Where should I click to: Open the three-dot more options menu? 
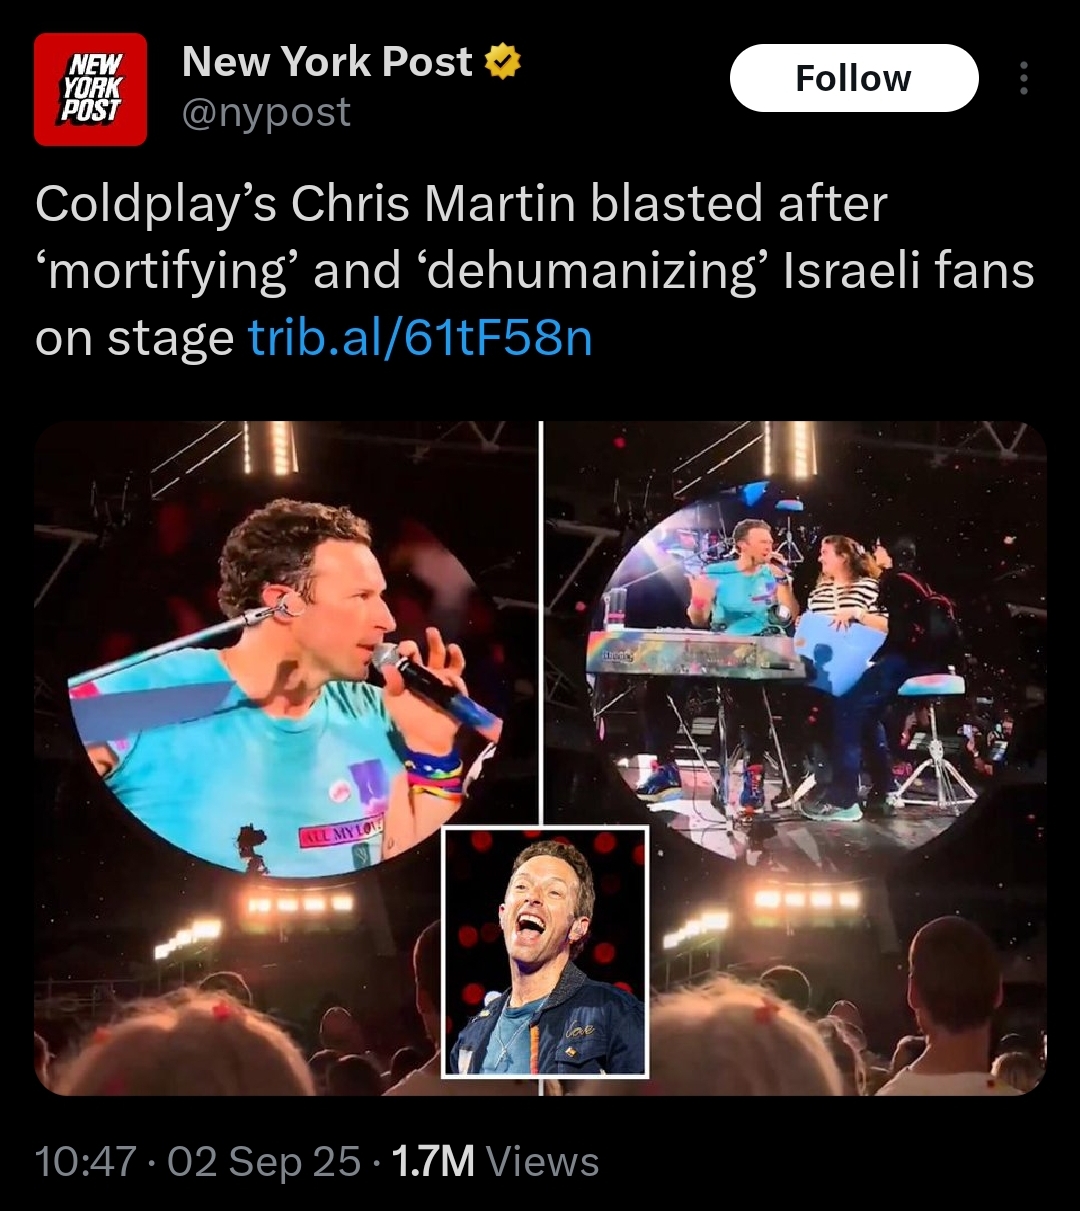(x=1023, y=78)
